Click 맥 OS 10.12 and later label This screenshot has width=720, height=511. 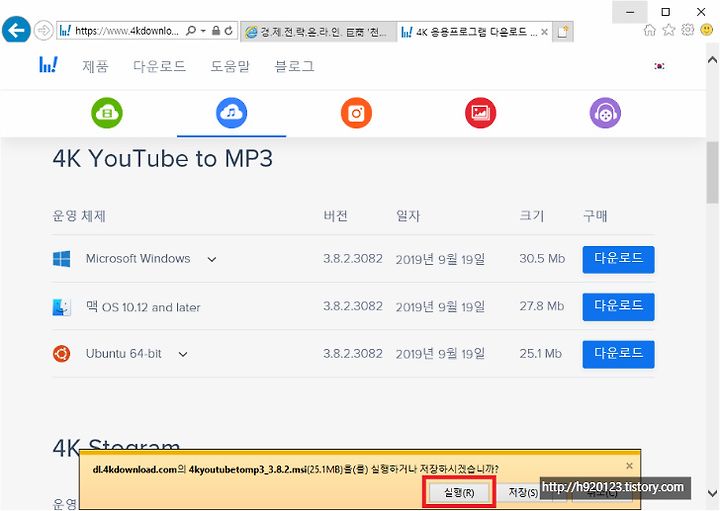pos(143,307)
